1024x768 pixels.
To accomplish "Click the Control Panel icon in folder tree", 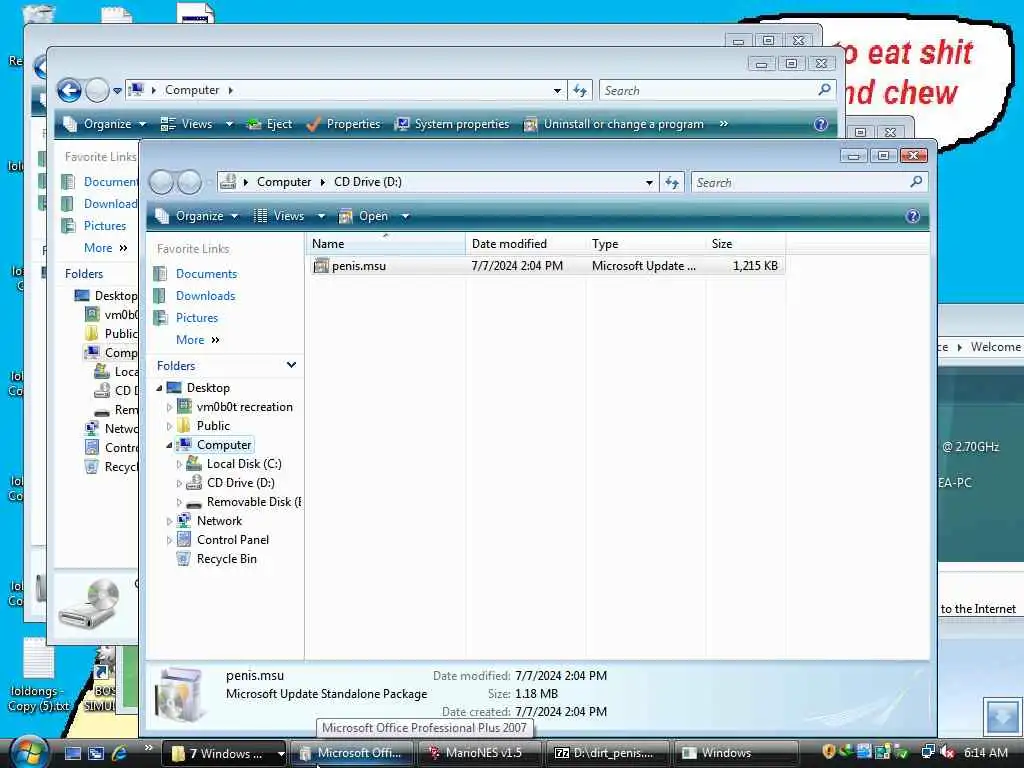I will click(184, 540).
